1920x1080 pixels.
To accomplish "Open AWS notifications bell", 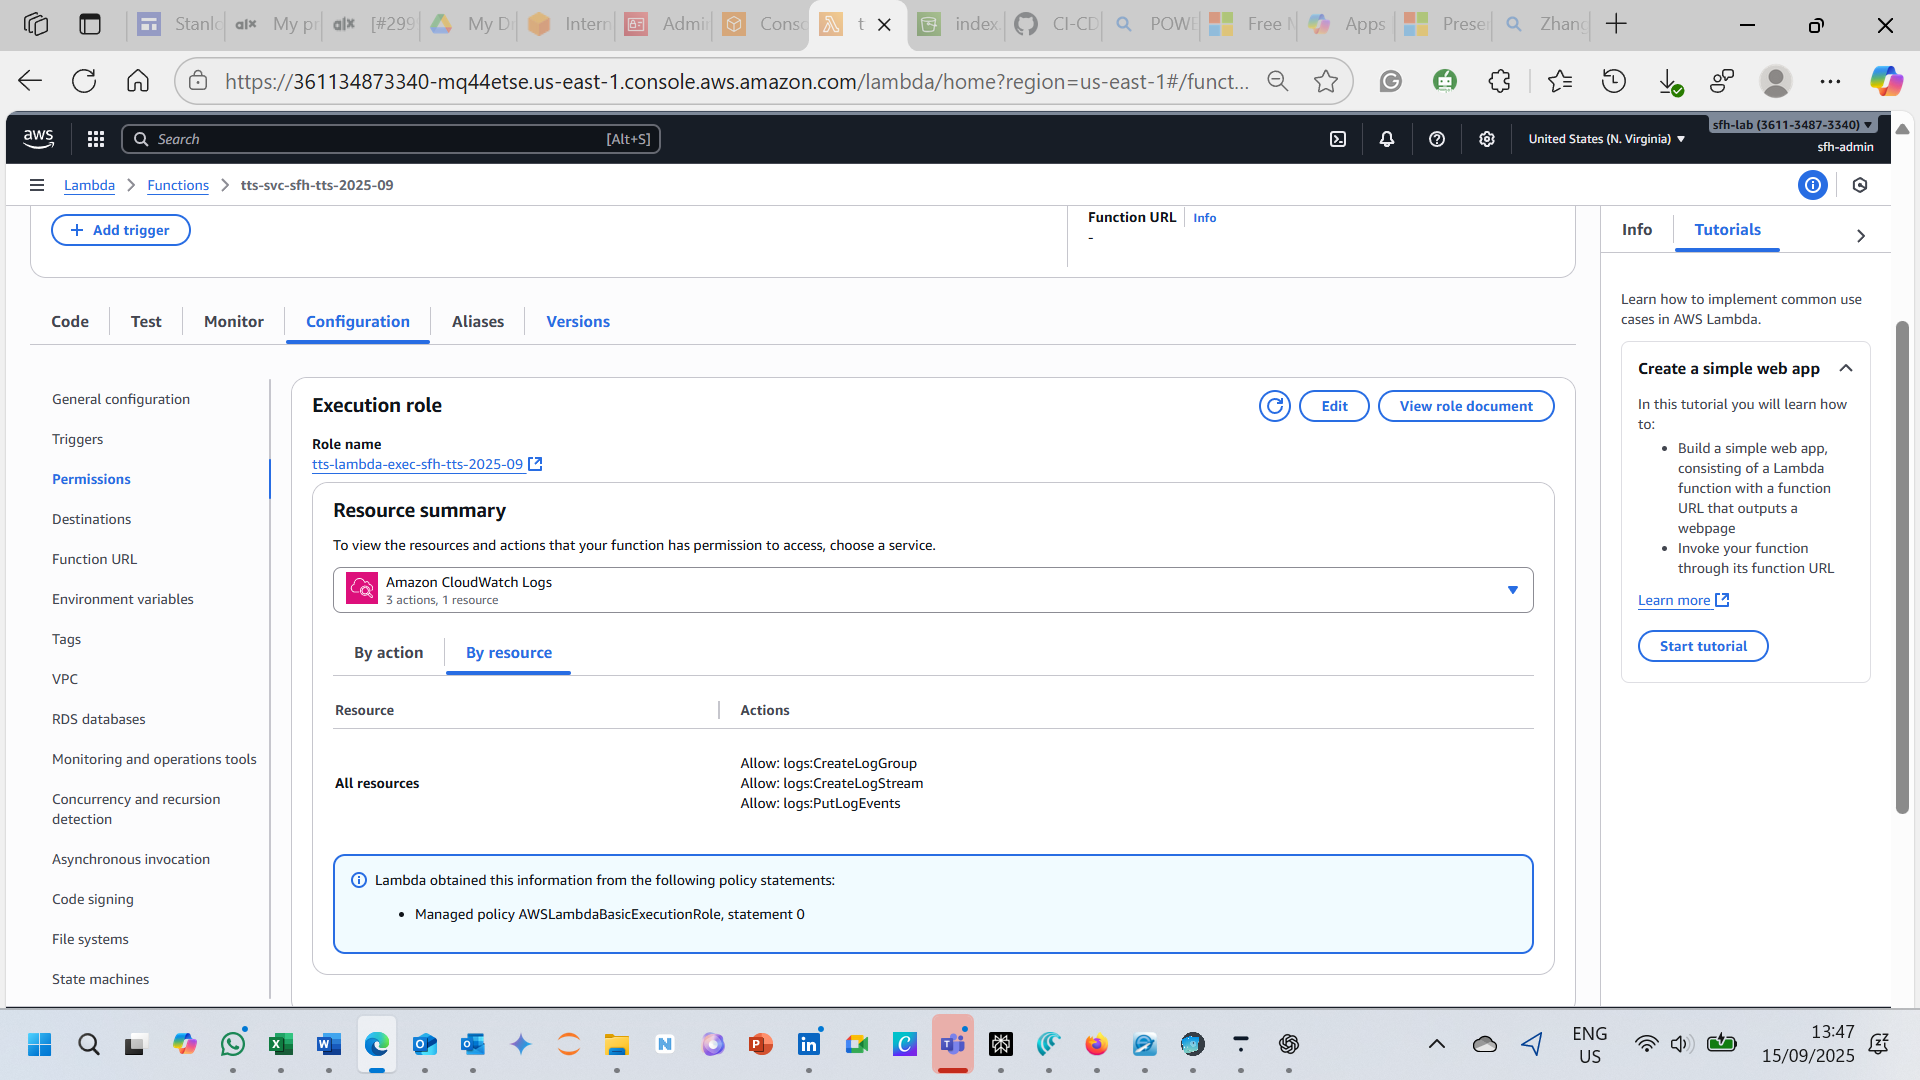I will 1387,139.
